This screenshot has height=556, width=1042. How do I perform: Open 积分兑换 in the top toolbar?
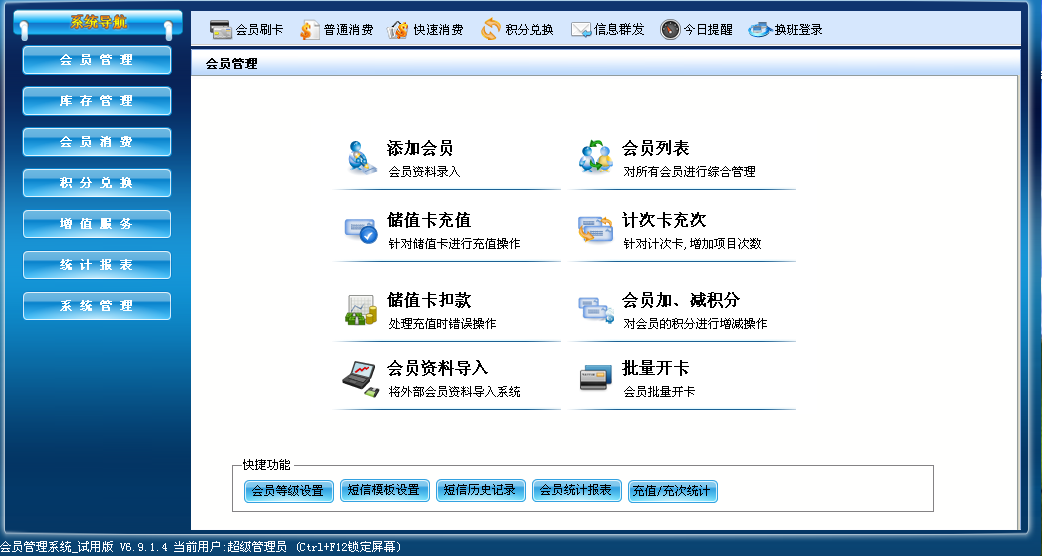click(x=517, y=30)
